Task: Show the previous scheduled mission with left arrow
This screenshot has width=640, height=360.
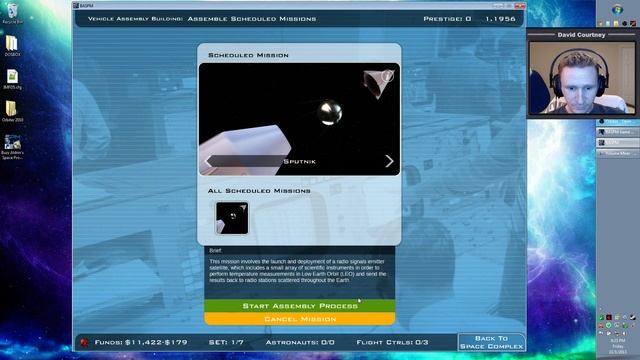Action: [208, 161]
